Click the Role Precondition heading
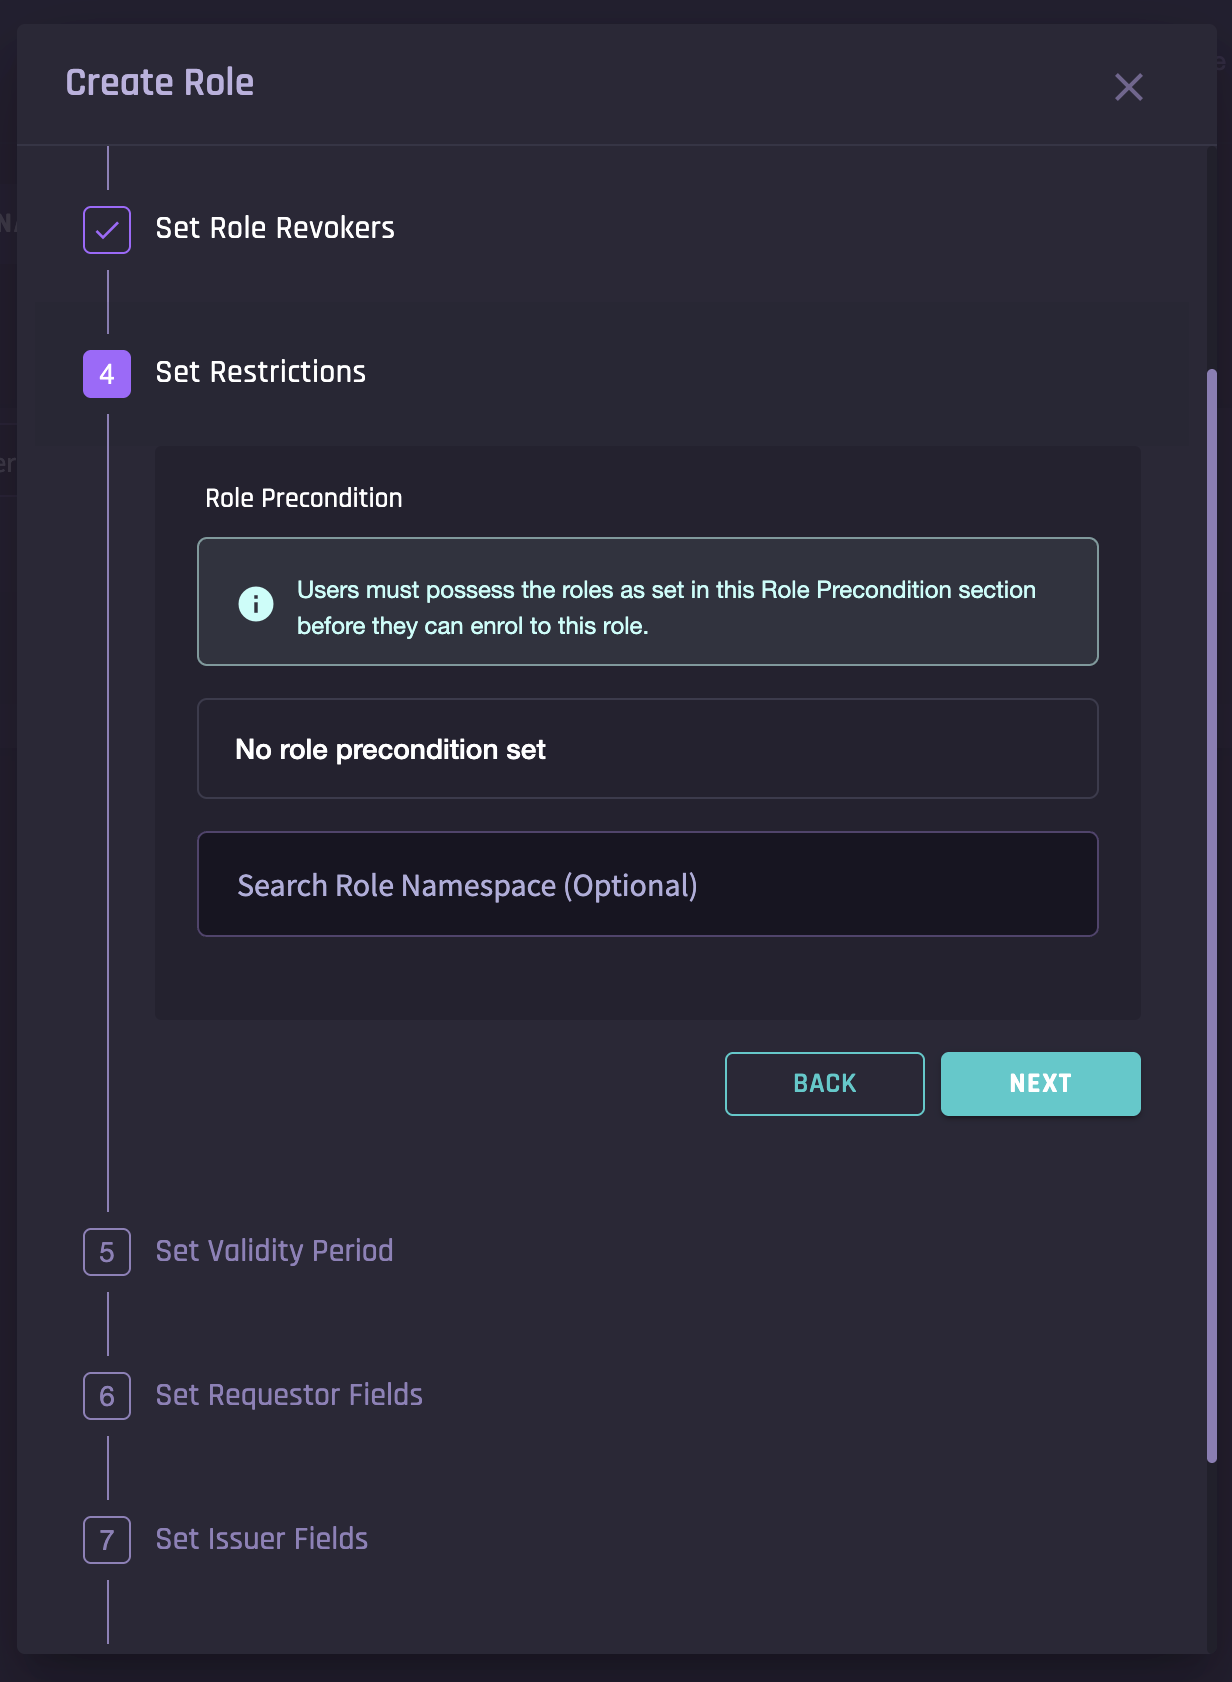Screen dimensions: 1232x1682 (304, 498)
